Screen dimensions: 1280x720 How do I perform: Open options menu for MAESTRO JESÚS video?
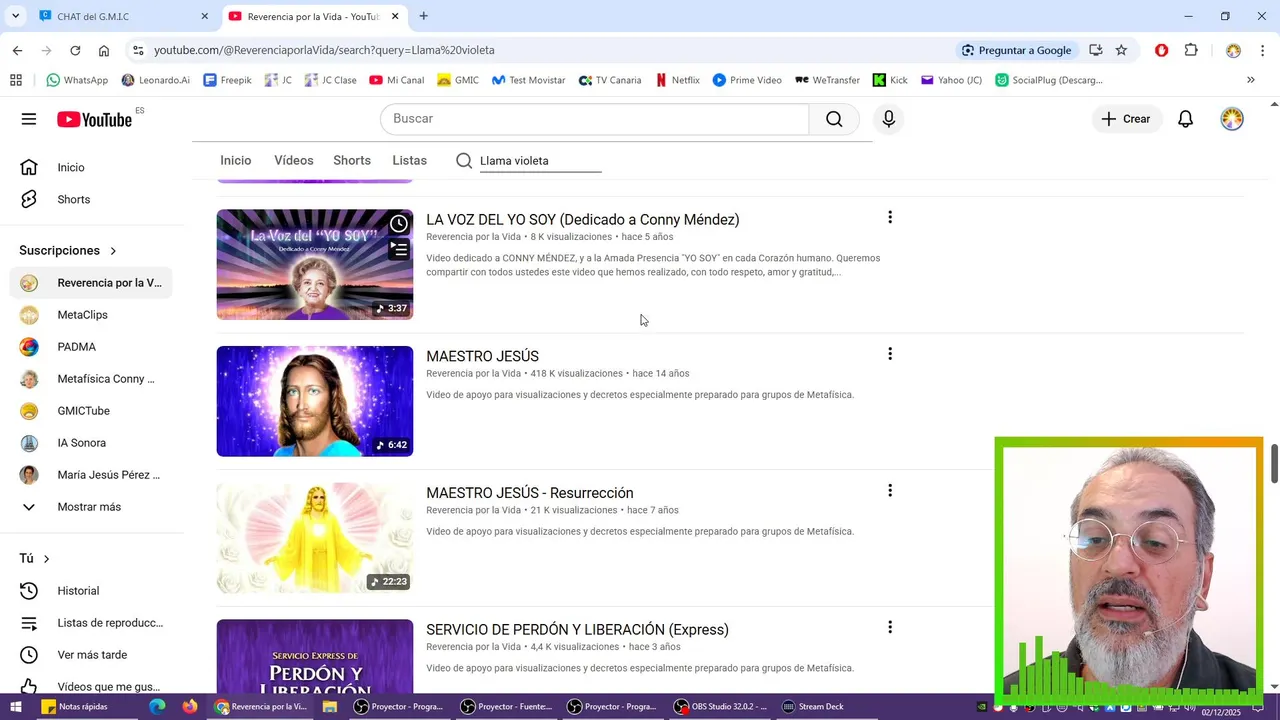[x=890, y=354]
